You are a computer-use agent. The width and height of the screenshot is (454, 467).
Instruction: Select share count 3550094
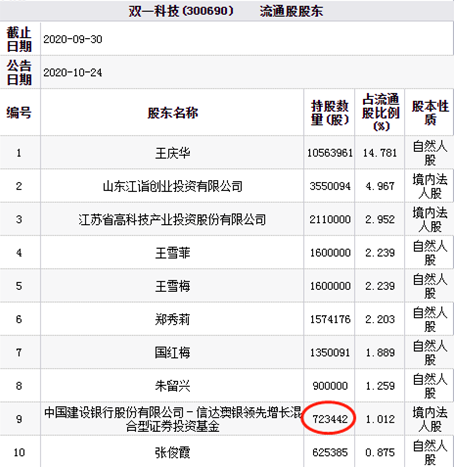[x=330, y=186]
